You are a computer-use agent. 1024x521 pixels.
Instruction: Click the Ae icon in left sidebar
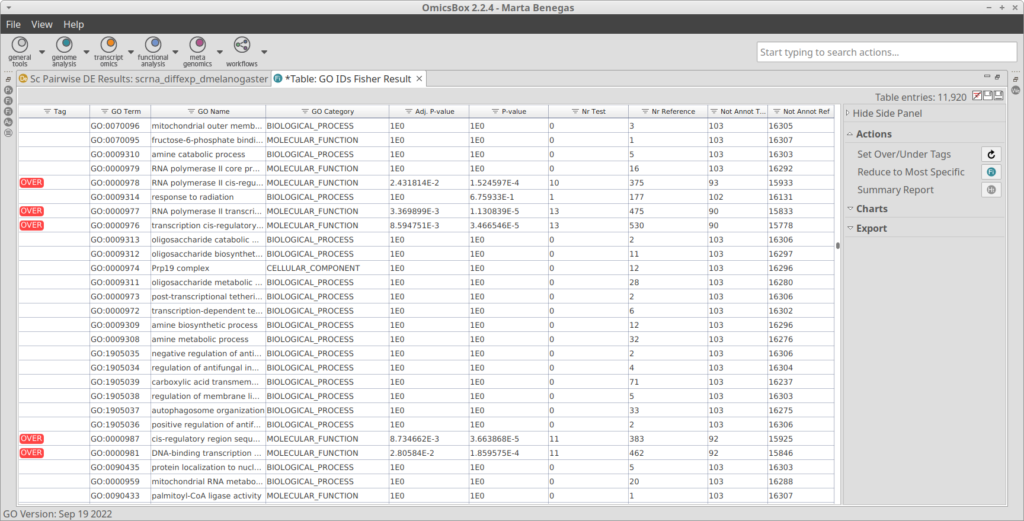click(8, 121)
